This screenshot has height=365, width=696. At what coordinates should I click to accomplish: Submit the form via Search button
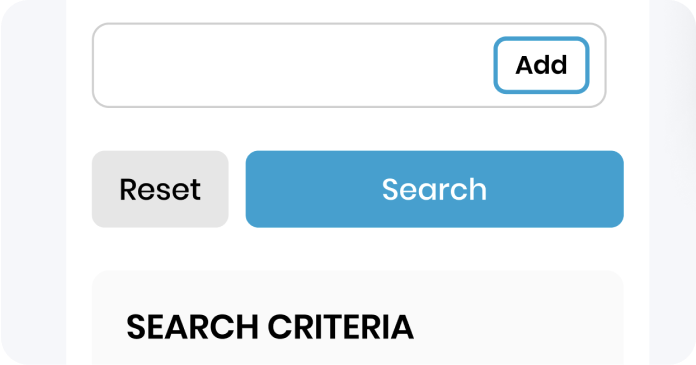(435, 189)
